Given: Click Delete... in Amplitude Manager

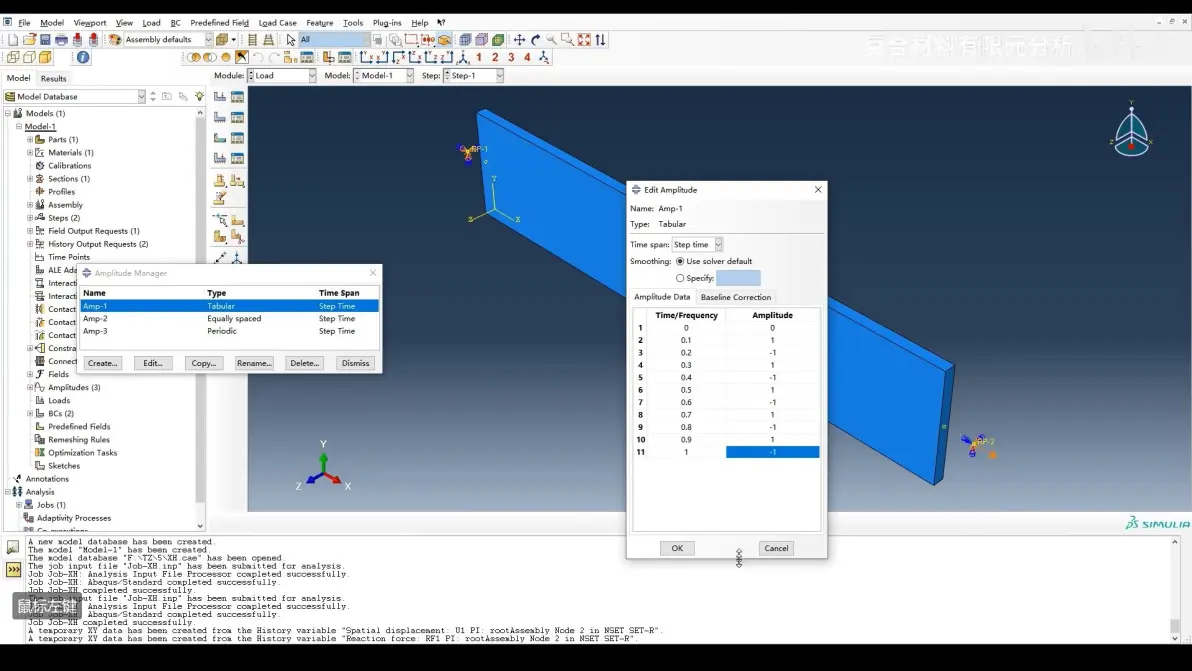Looking at the screenshot, I should [x=305, y=363].
